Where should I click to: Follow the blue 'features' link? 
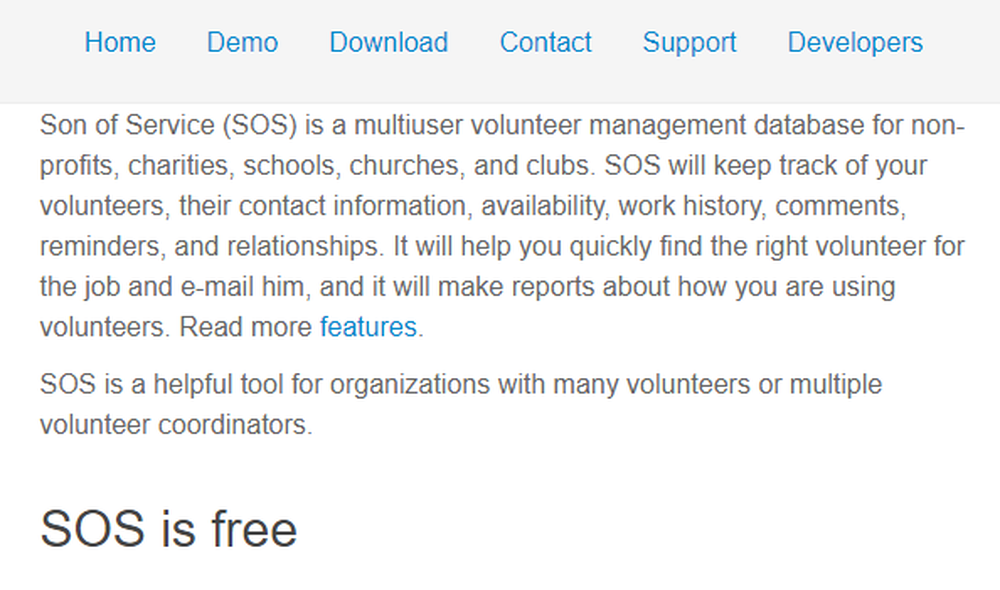click(368, 327)
